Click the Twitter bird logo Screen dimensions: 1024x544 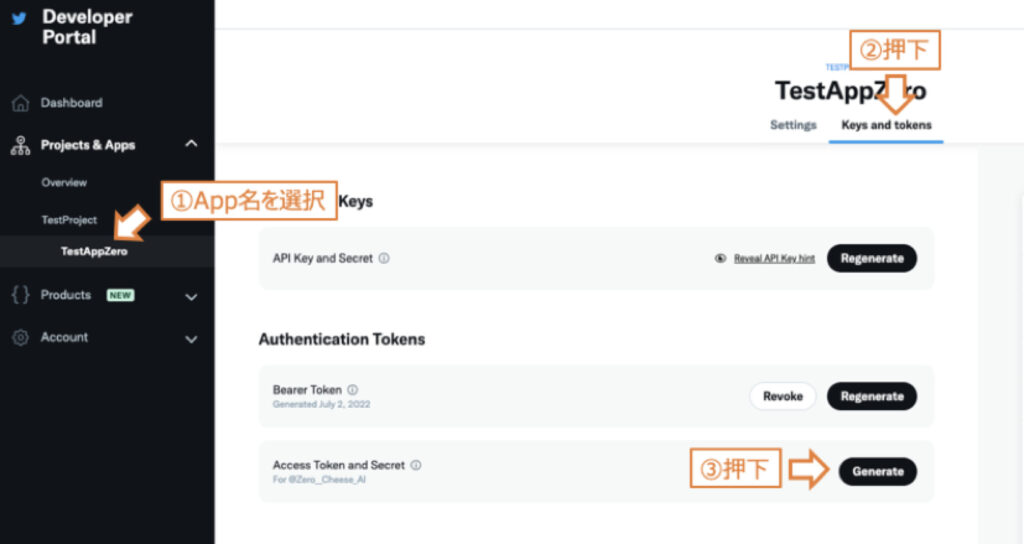(x=19, y=18)
